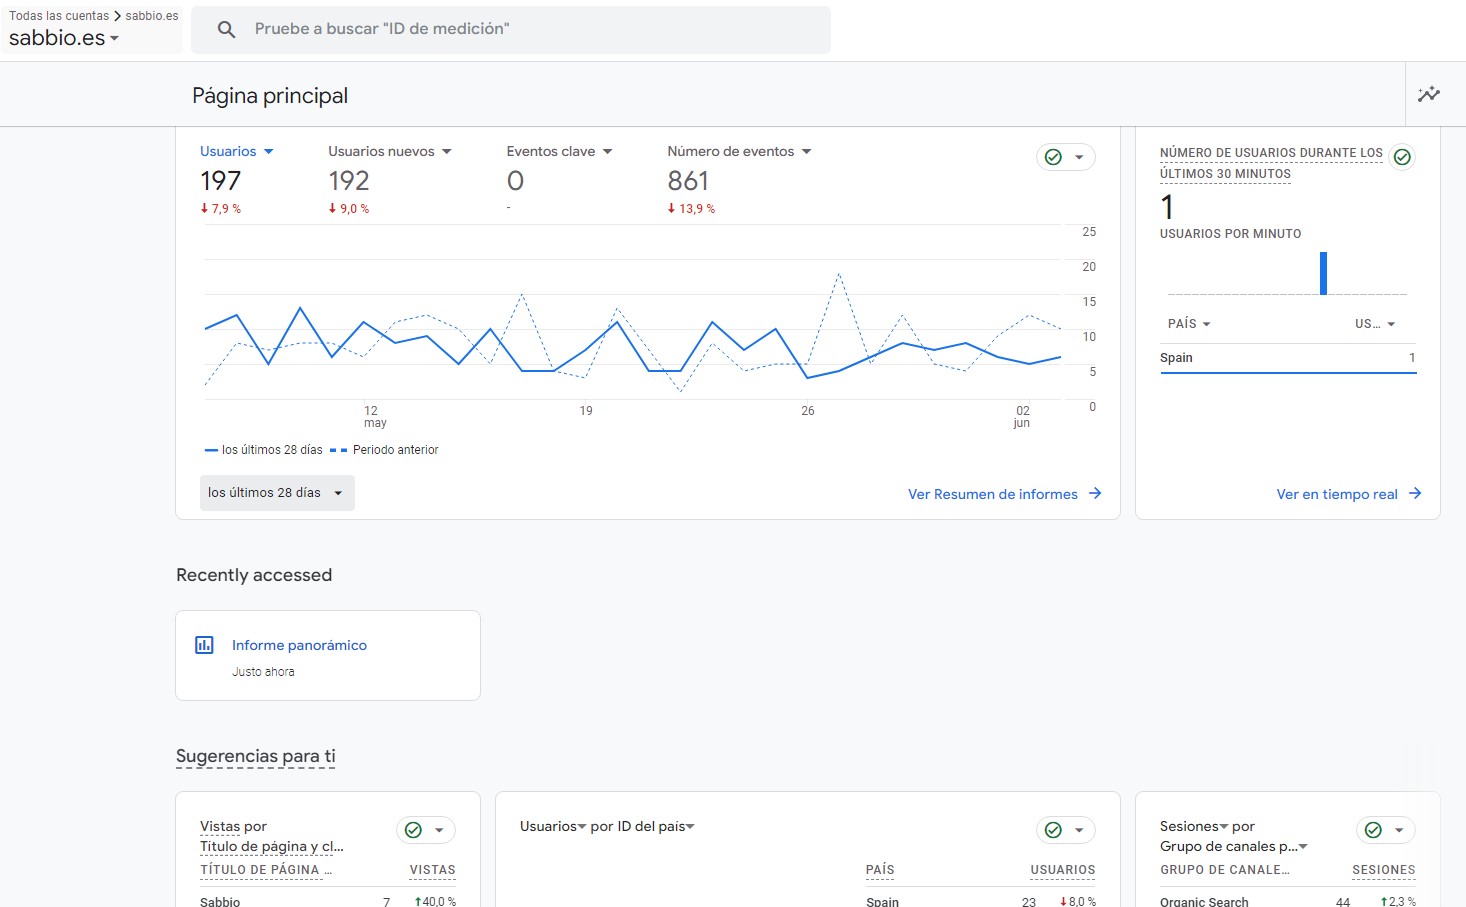Viewport: 1466px width, 907px height.
Task: Click the 861 event count value
Action: pos(688,181)
